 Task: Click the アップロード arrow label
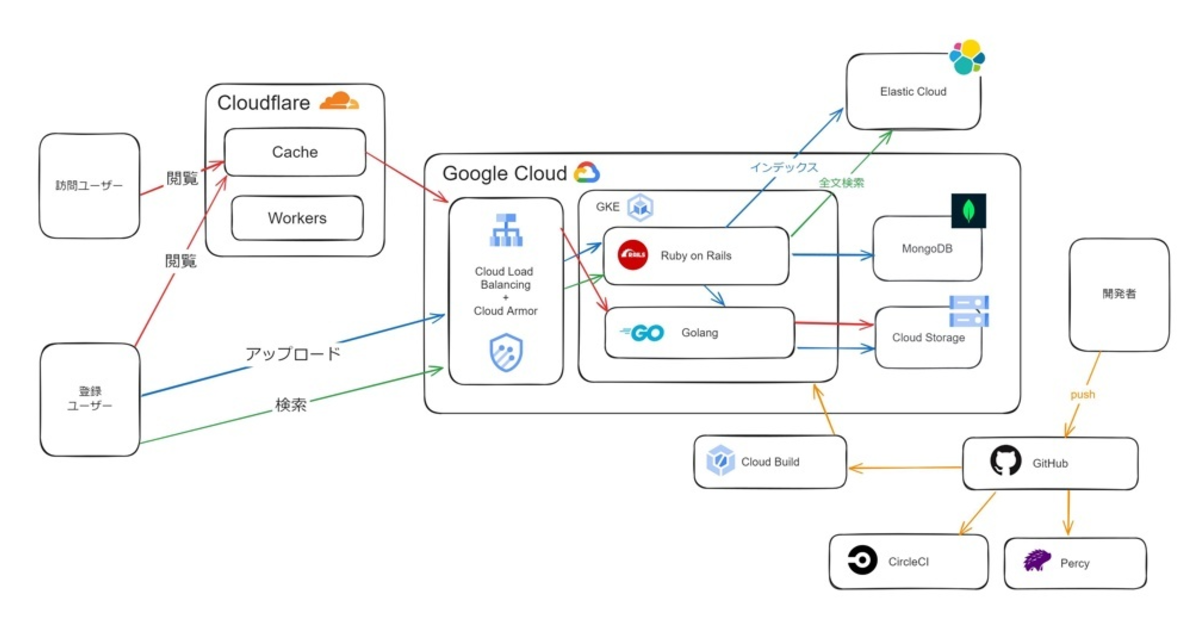click(293, 353)
